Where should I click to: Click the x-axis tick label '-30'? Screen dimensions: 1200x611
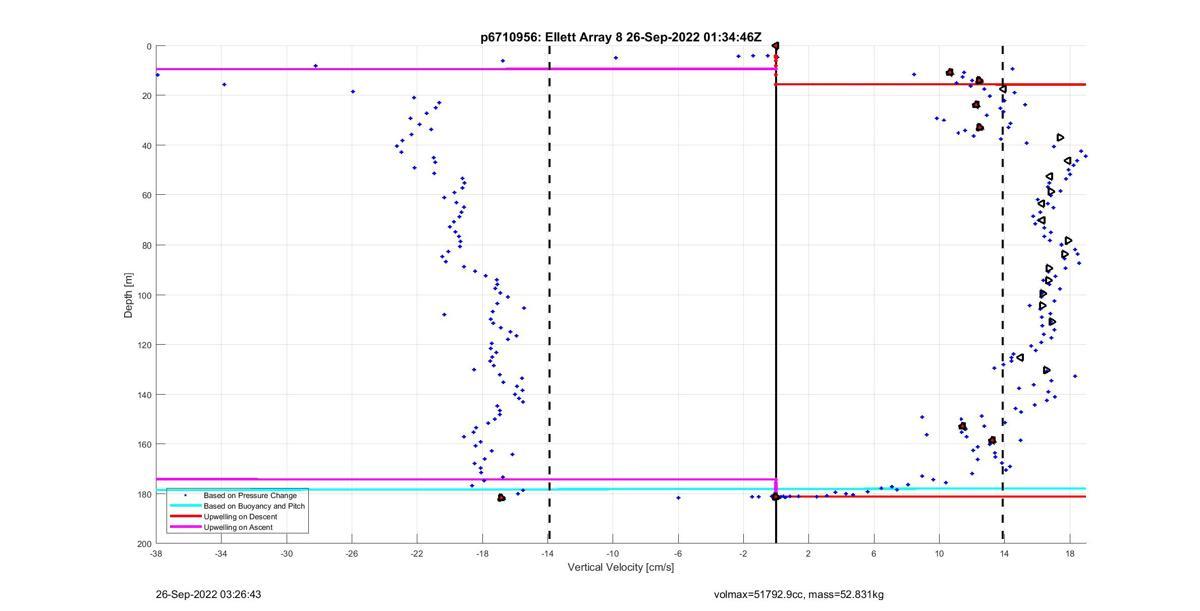point(286,553)
